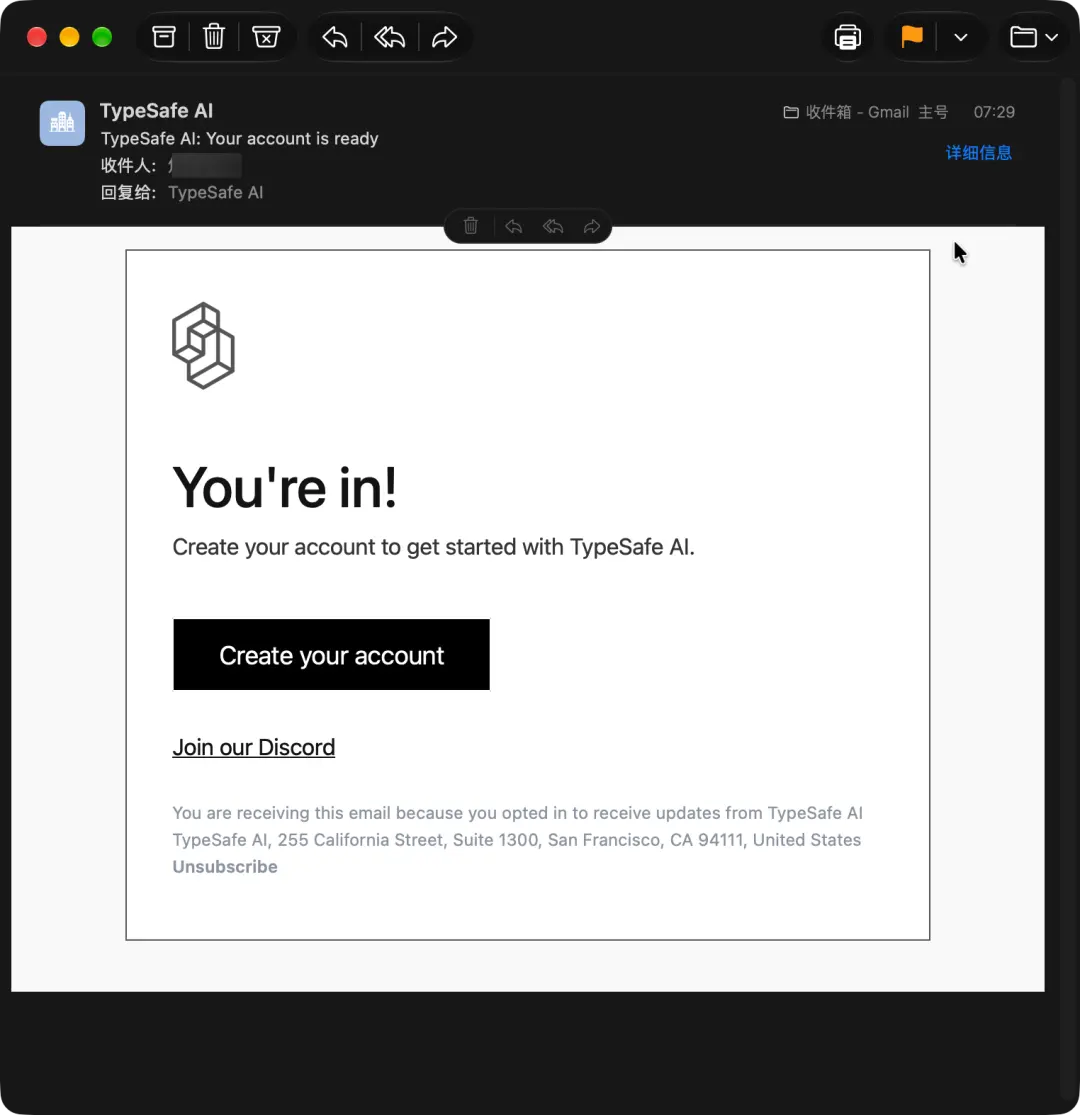Archive this message with the toolbar archive icon
The height and width of the screenshot is (1115, 1080).
click(x=164, y=37)
